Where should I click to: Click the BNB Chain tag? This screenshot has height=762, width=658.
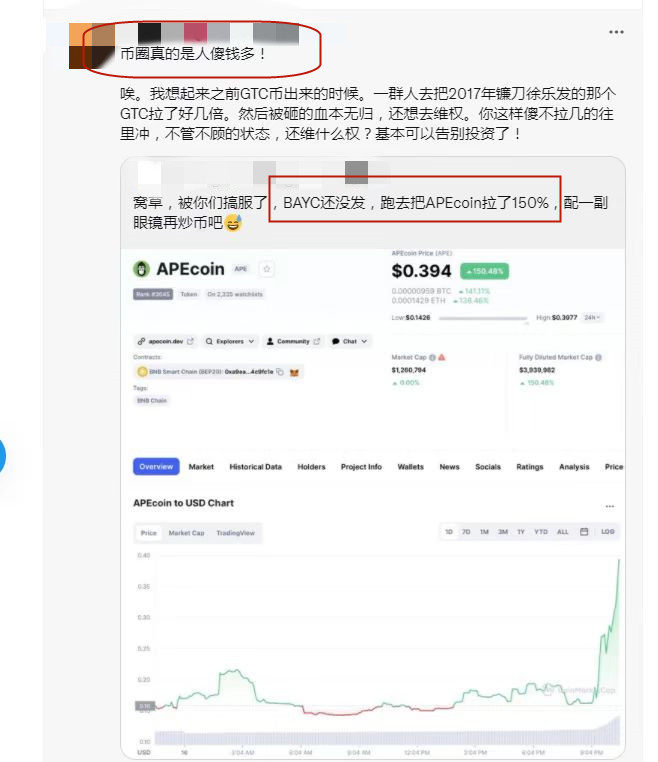152,400
